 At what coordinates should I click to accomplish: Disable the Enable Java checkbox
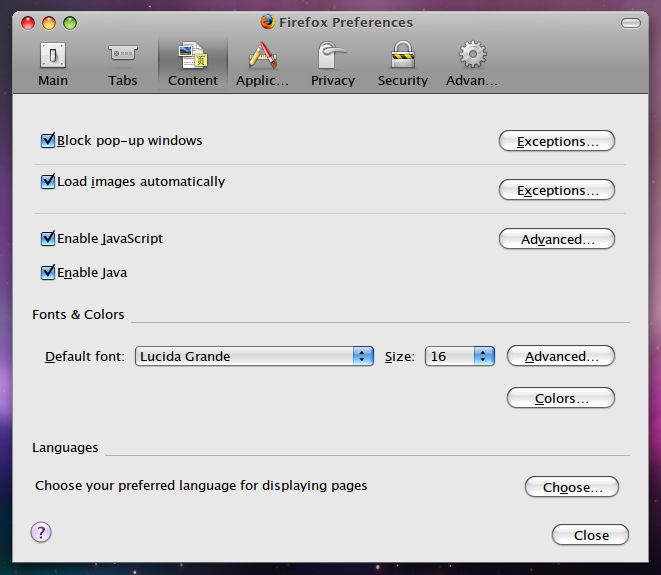coord(48,272)
